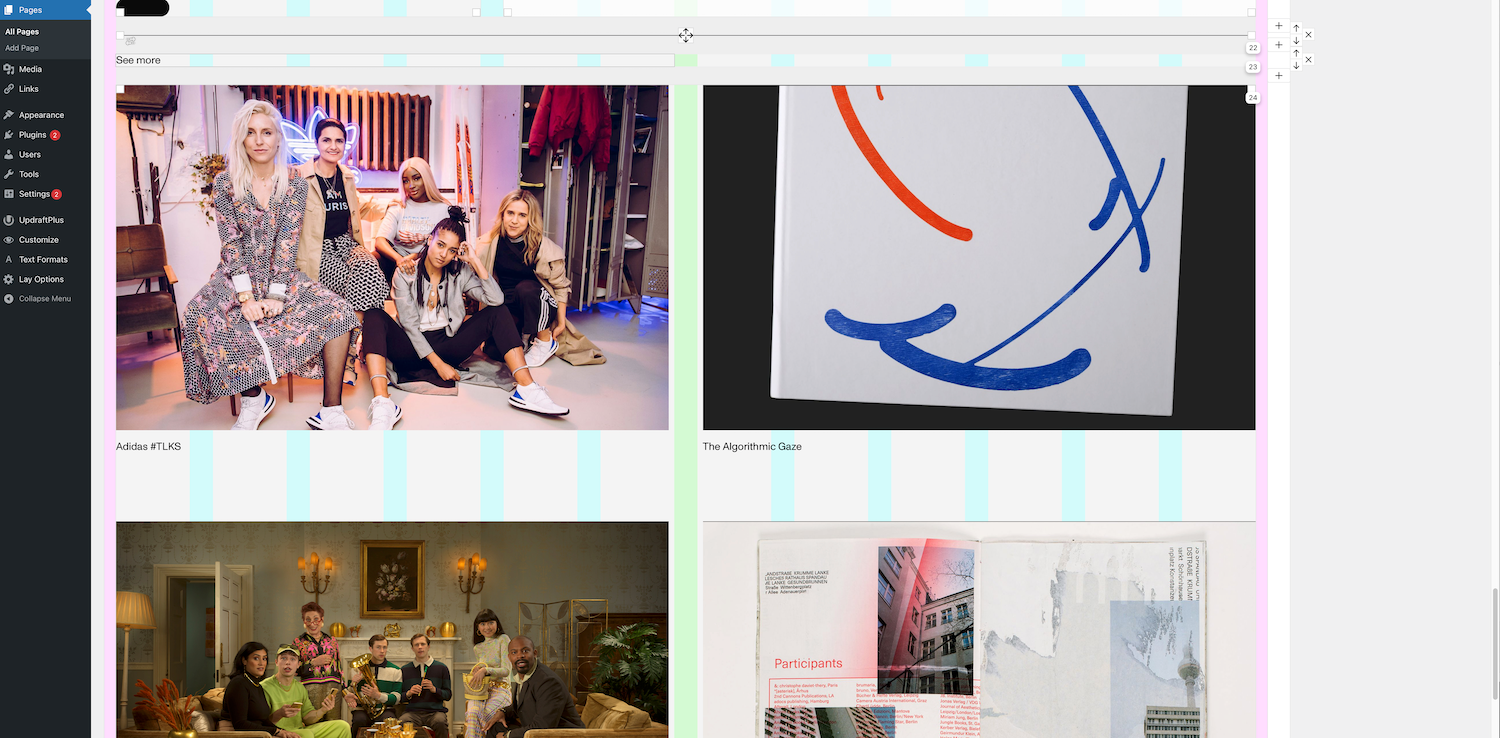Screen dimensions: 1500x738
Task: Collapse the WordPress admin menu
Action: pyautogui.click(x=44, y=299)
